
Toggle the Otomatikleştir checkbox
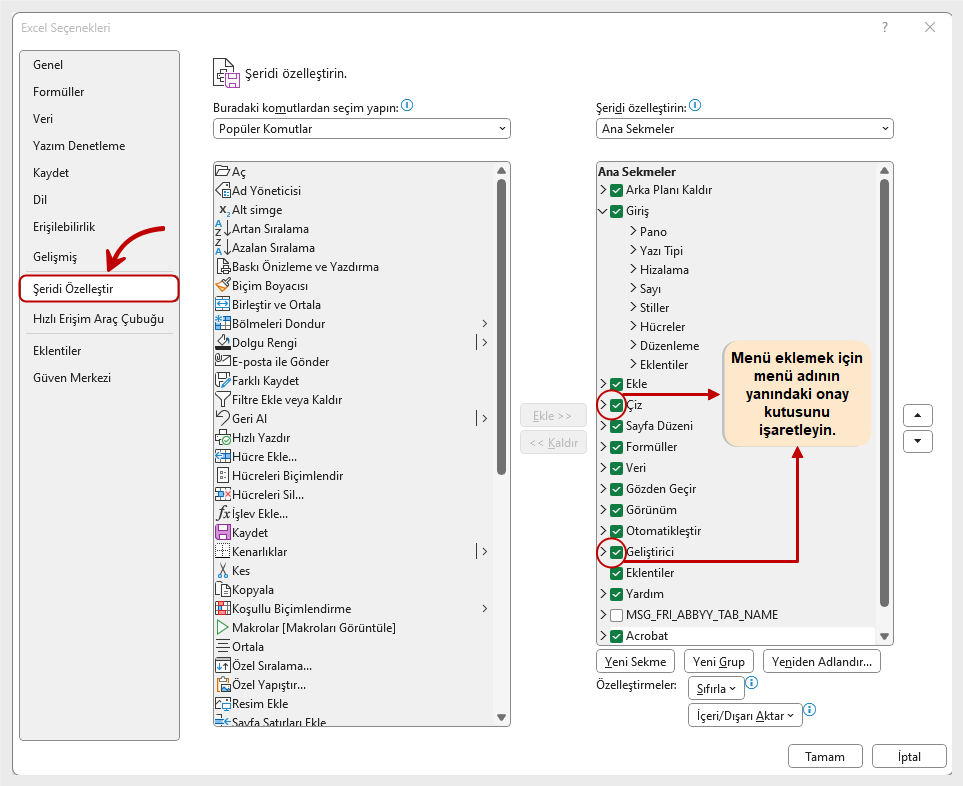click(x=617, y=531)
